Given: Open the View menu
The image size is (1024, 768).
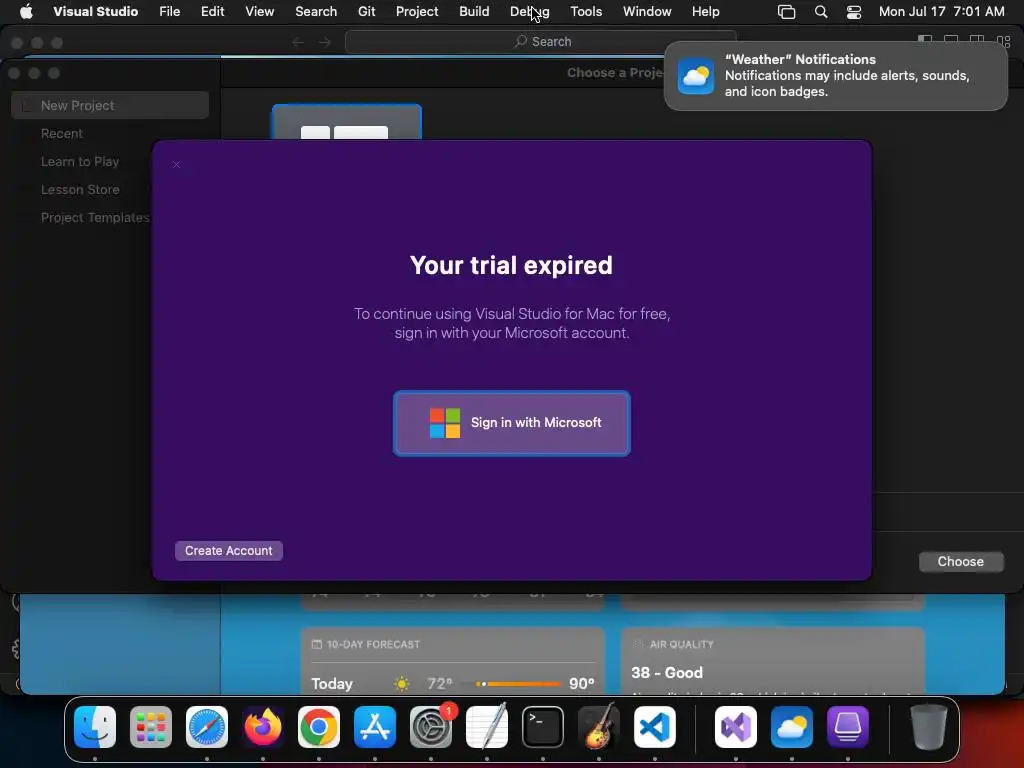Looking at the screenshot, I should click(x=259, y=12).
